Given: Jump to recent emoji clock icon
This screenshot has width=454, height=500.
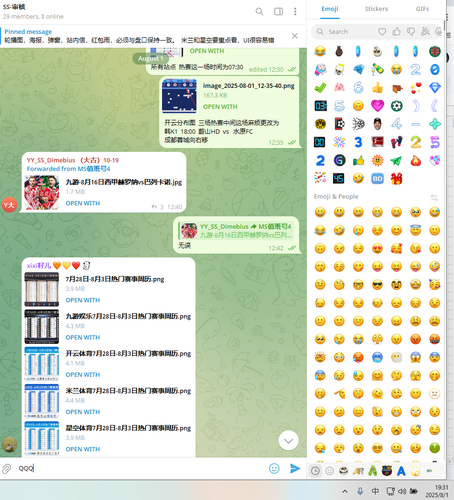Looking at the screenshot, I should tap(315, 471).
